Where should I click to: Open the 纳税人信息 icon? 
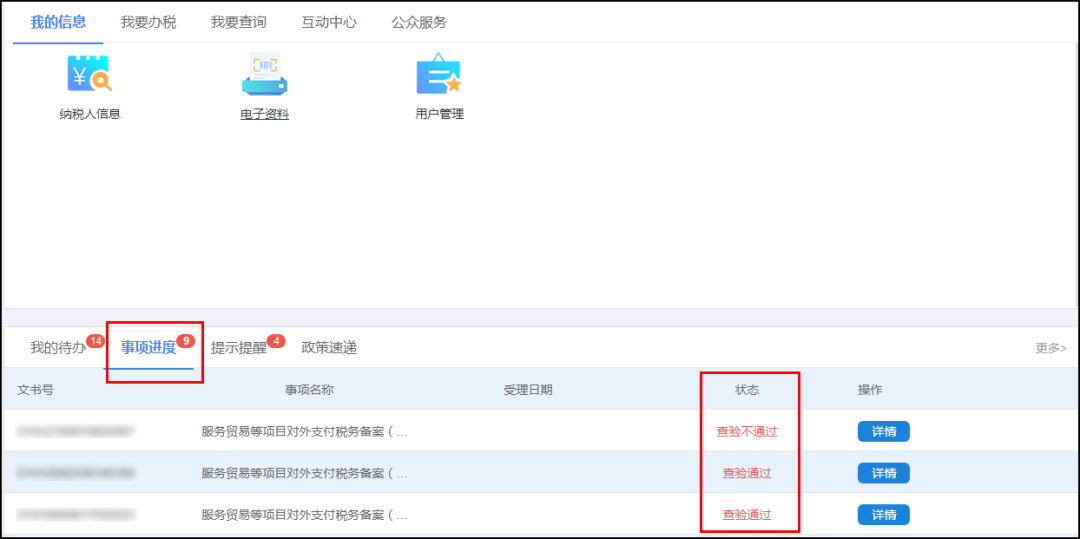(x=90, y=74)
